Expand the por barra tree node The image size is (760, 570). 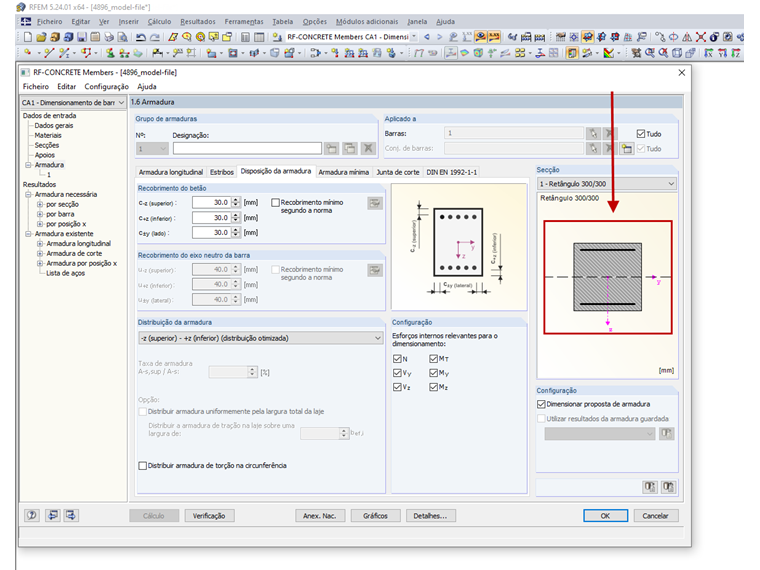click(40, 214)
